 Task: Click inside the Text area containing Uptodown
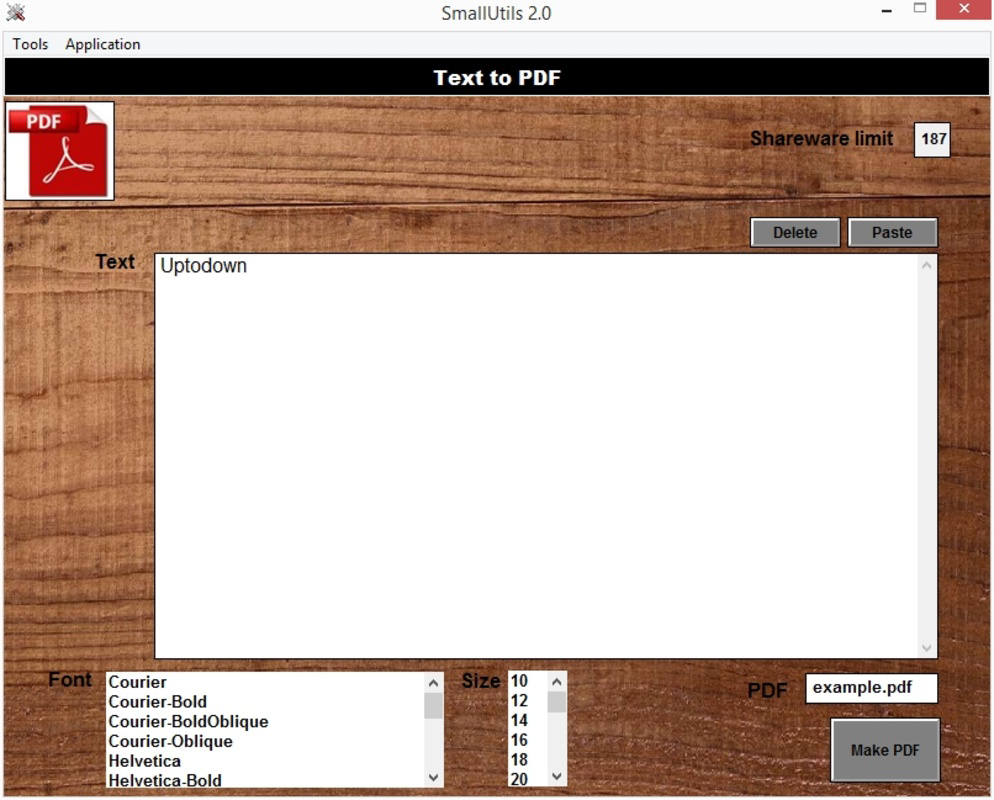coord(538,456)
